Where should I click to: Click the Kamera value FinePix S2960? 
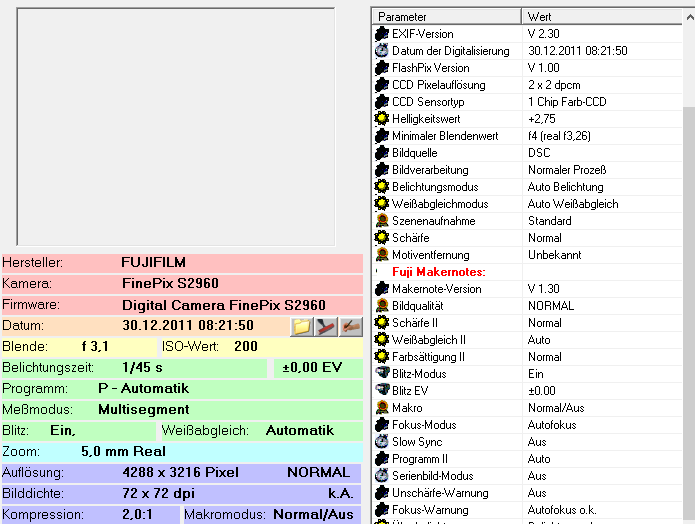170,283
